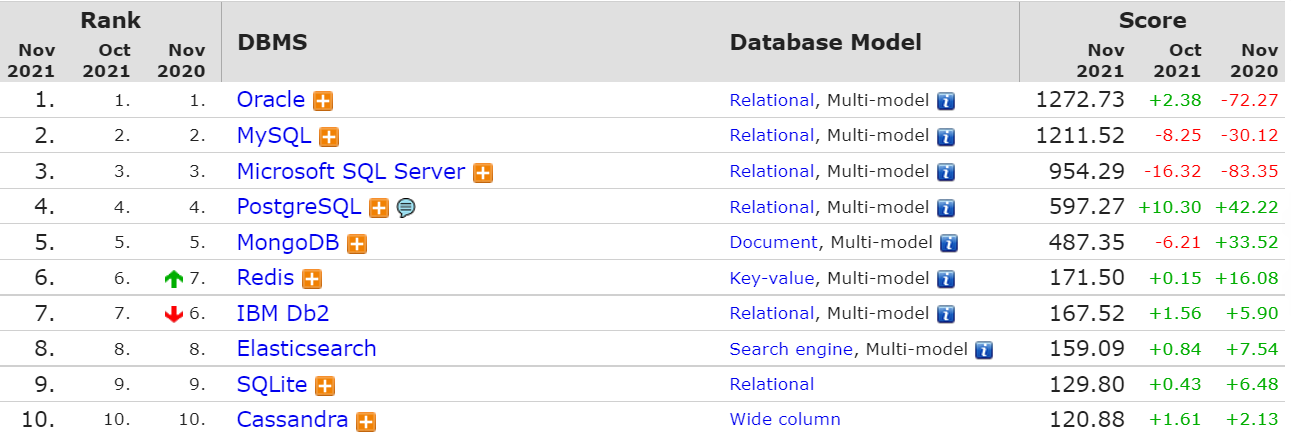Open the IBM Db2 link
The height and width of the screenshot is (438, 1291).
click(283, 313)
